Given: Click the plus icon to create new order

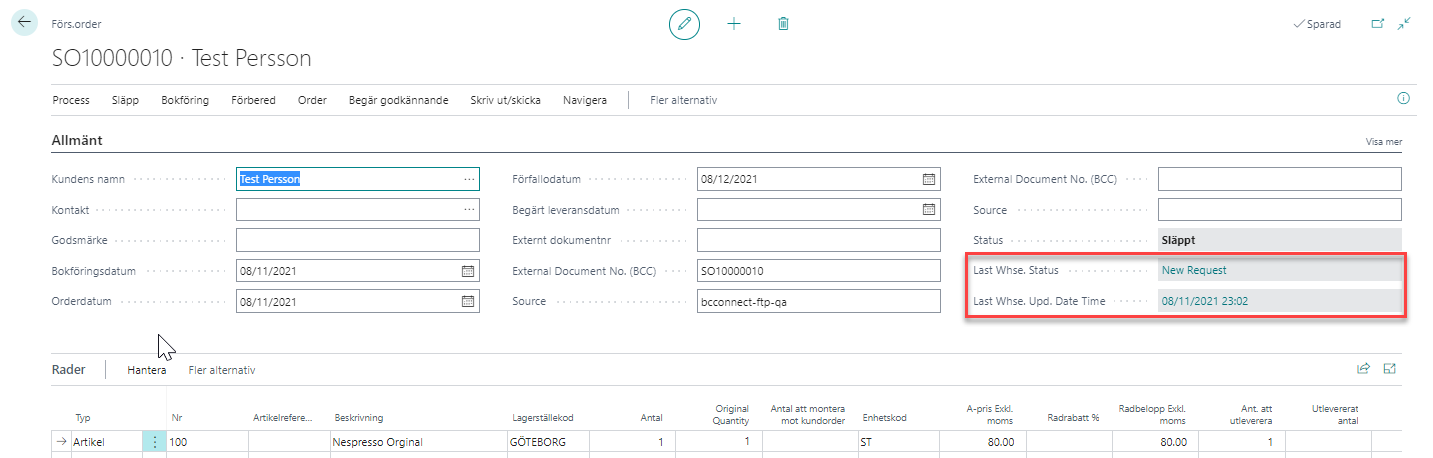Looking at the screenshot, I should point(734,24).
